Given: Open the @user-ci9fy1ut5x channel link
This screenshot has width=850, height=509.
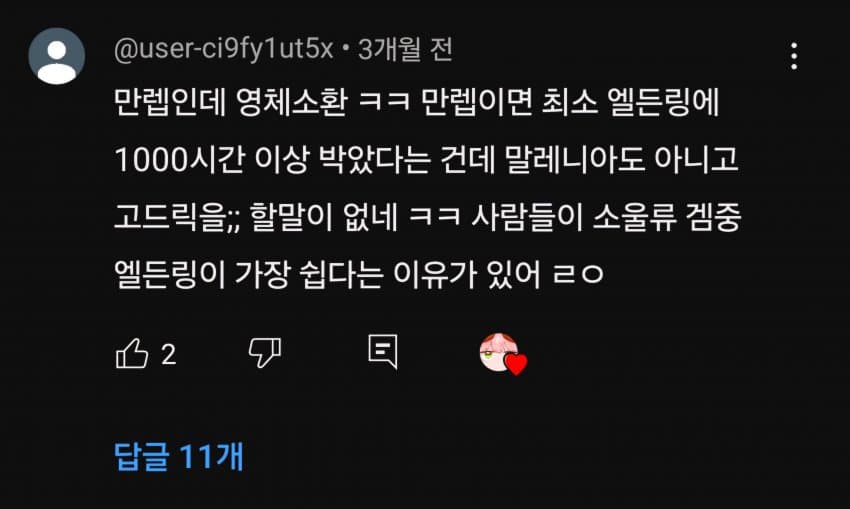Looking at the screenshot, I should click(x=223, y=49).
